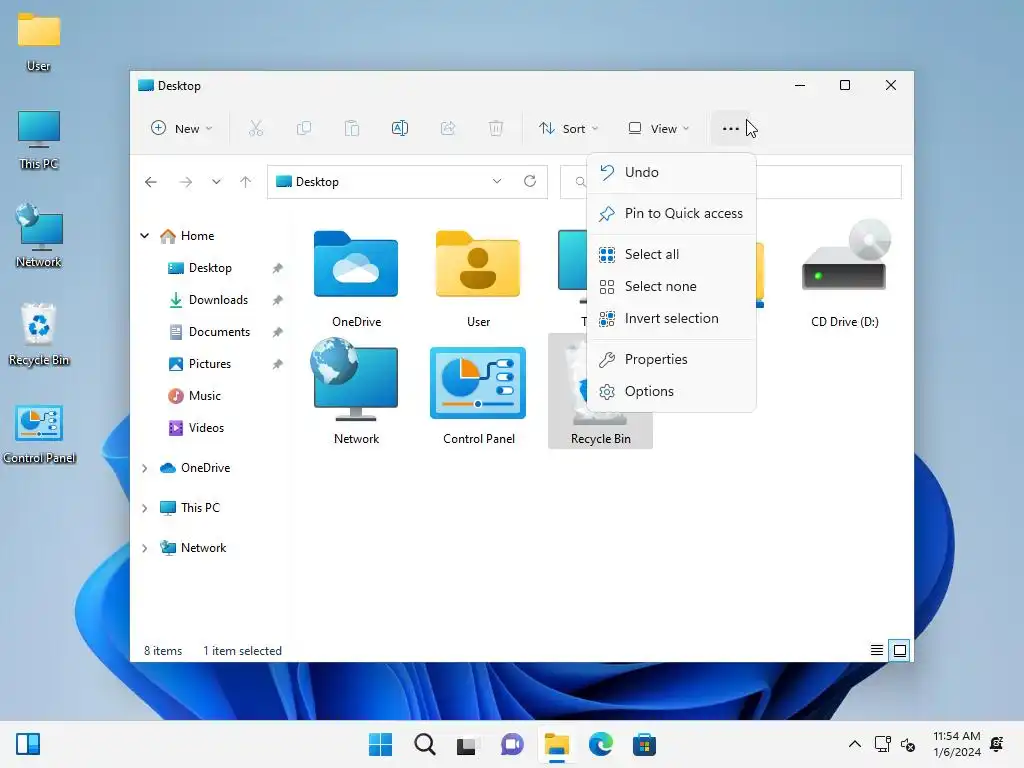Open the Widgets panel on taskbar
The width and height of the screenshot is (1024, 768).
[x=28, y=744]
